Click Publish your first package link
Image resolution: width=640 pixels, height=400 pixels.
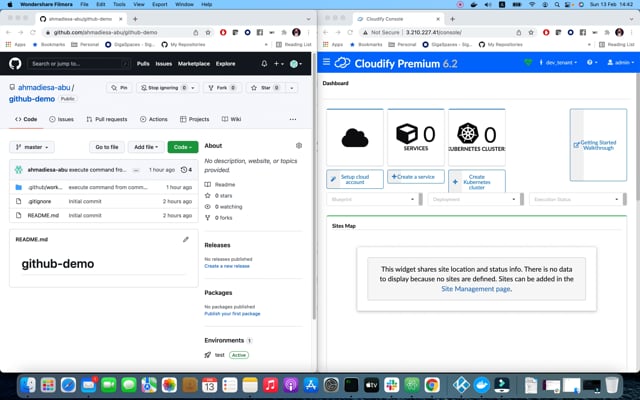pos(232,314)
